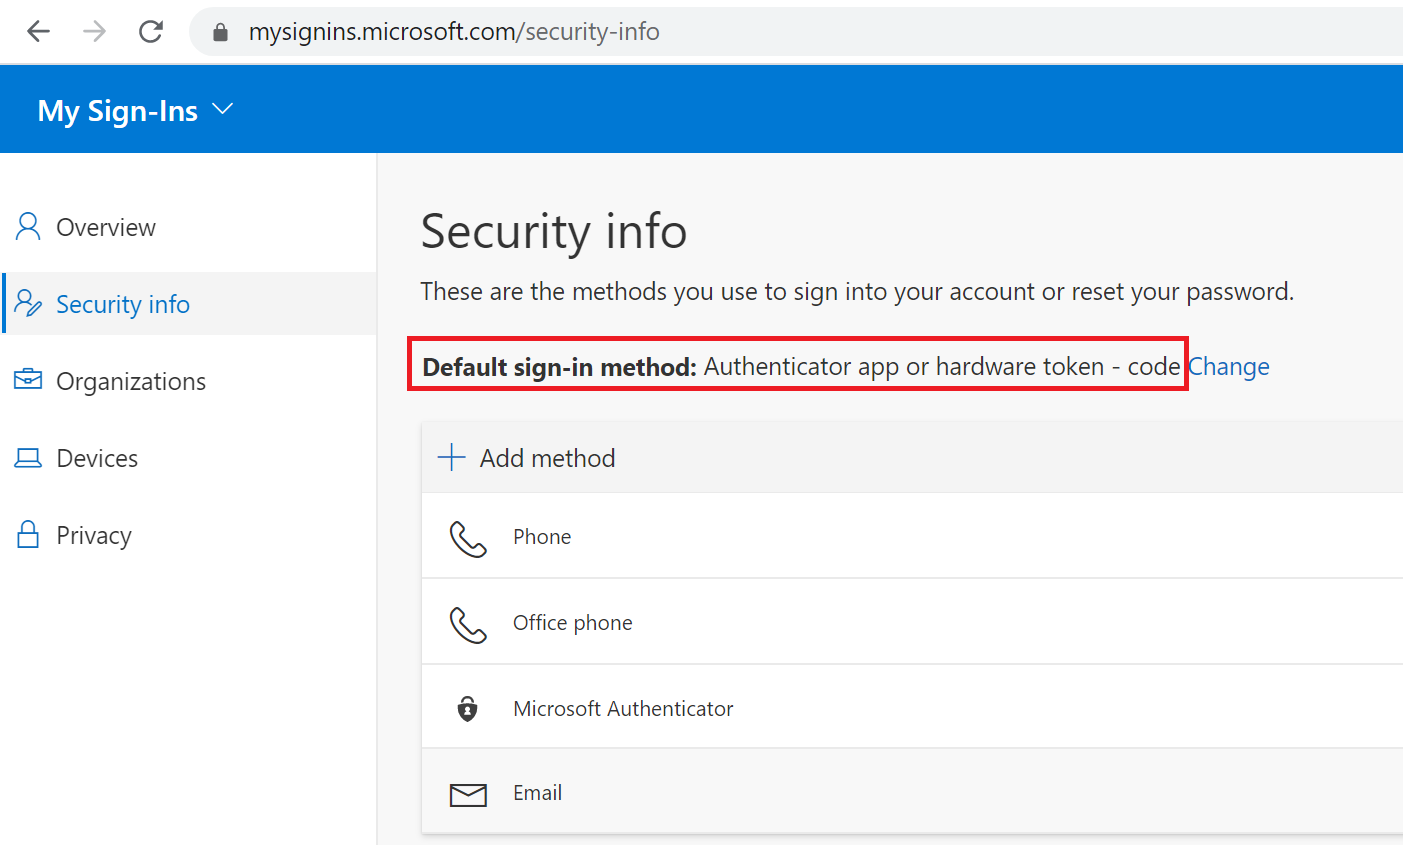Reload the page with refresh icon
The width and height of the screenshot is (1408, 845).
151,32
